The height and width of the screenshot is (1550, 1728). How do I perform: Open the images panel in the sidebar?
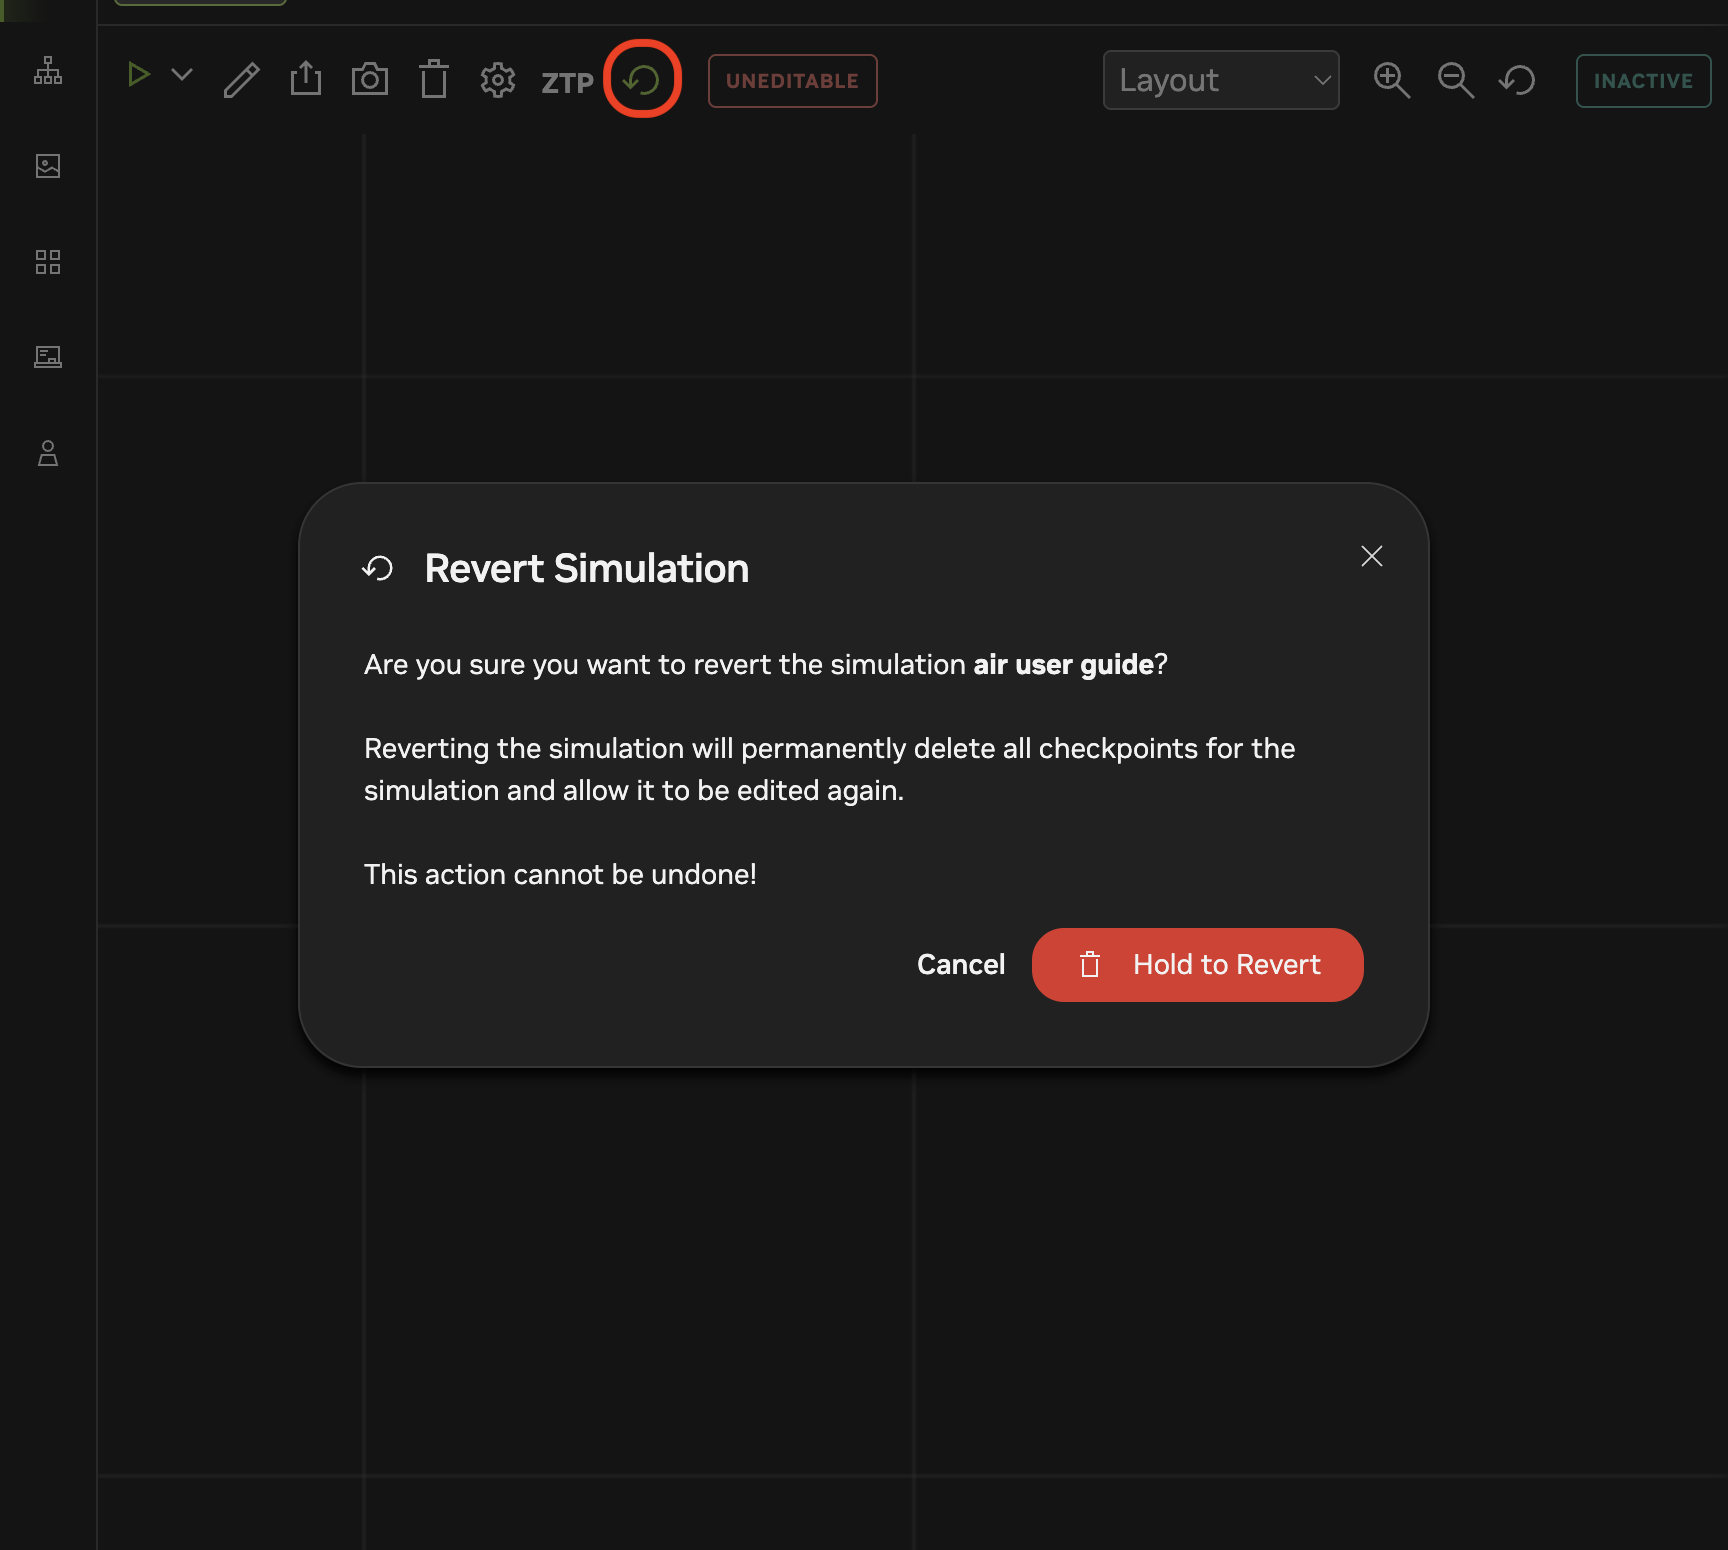tap(47, 167)
